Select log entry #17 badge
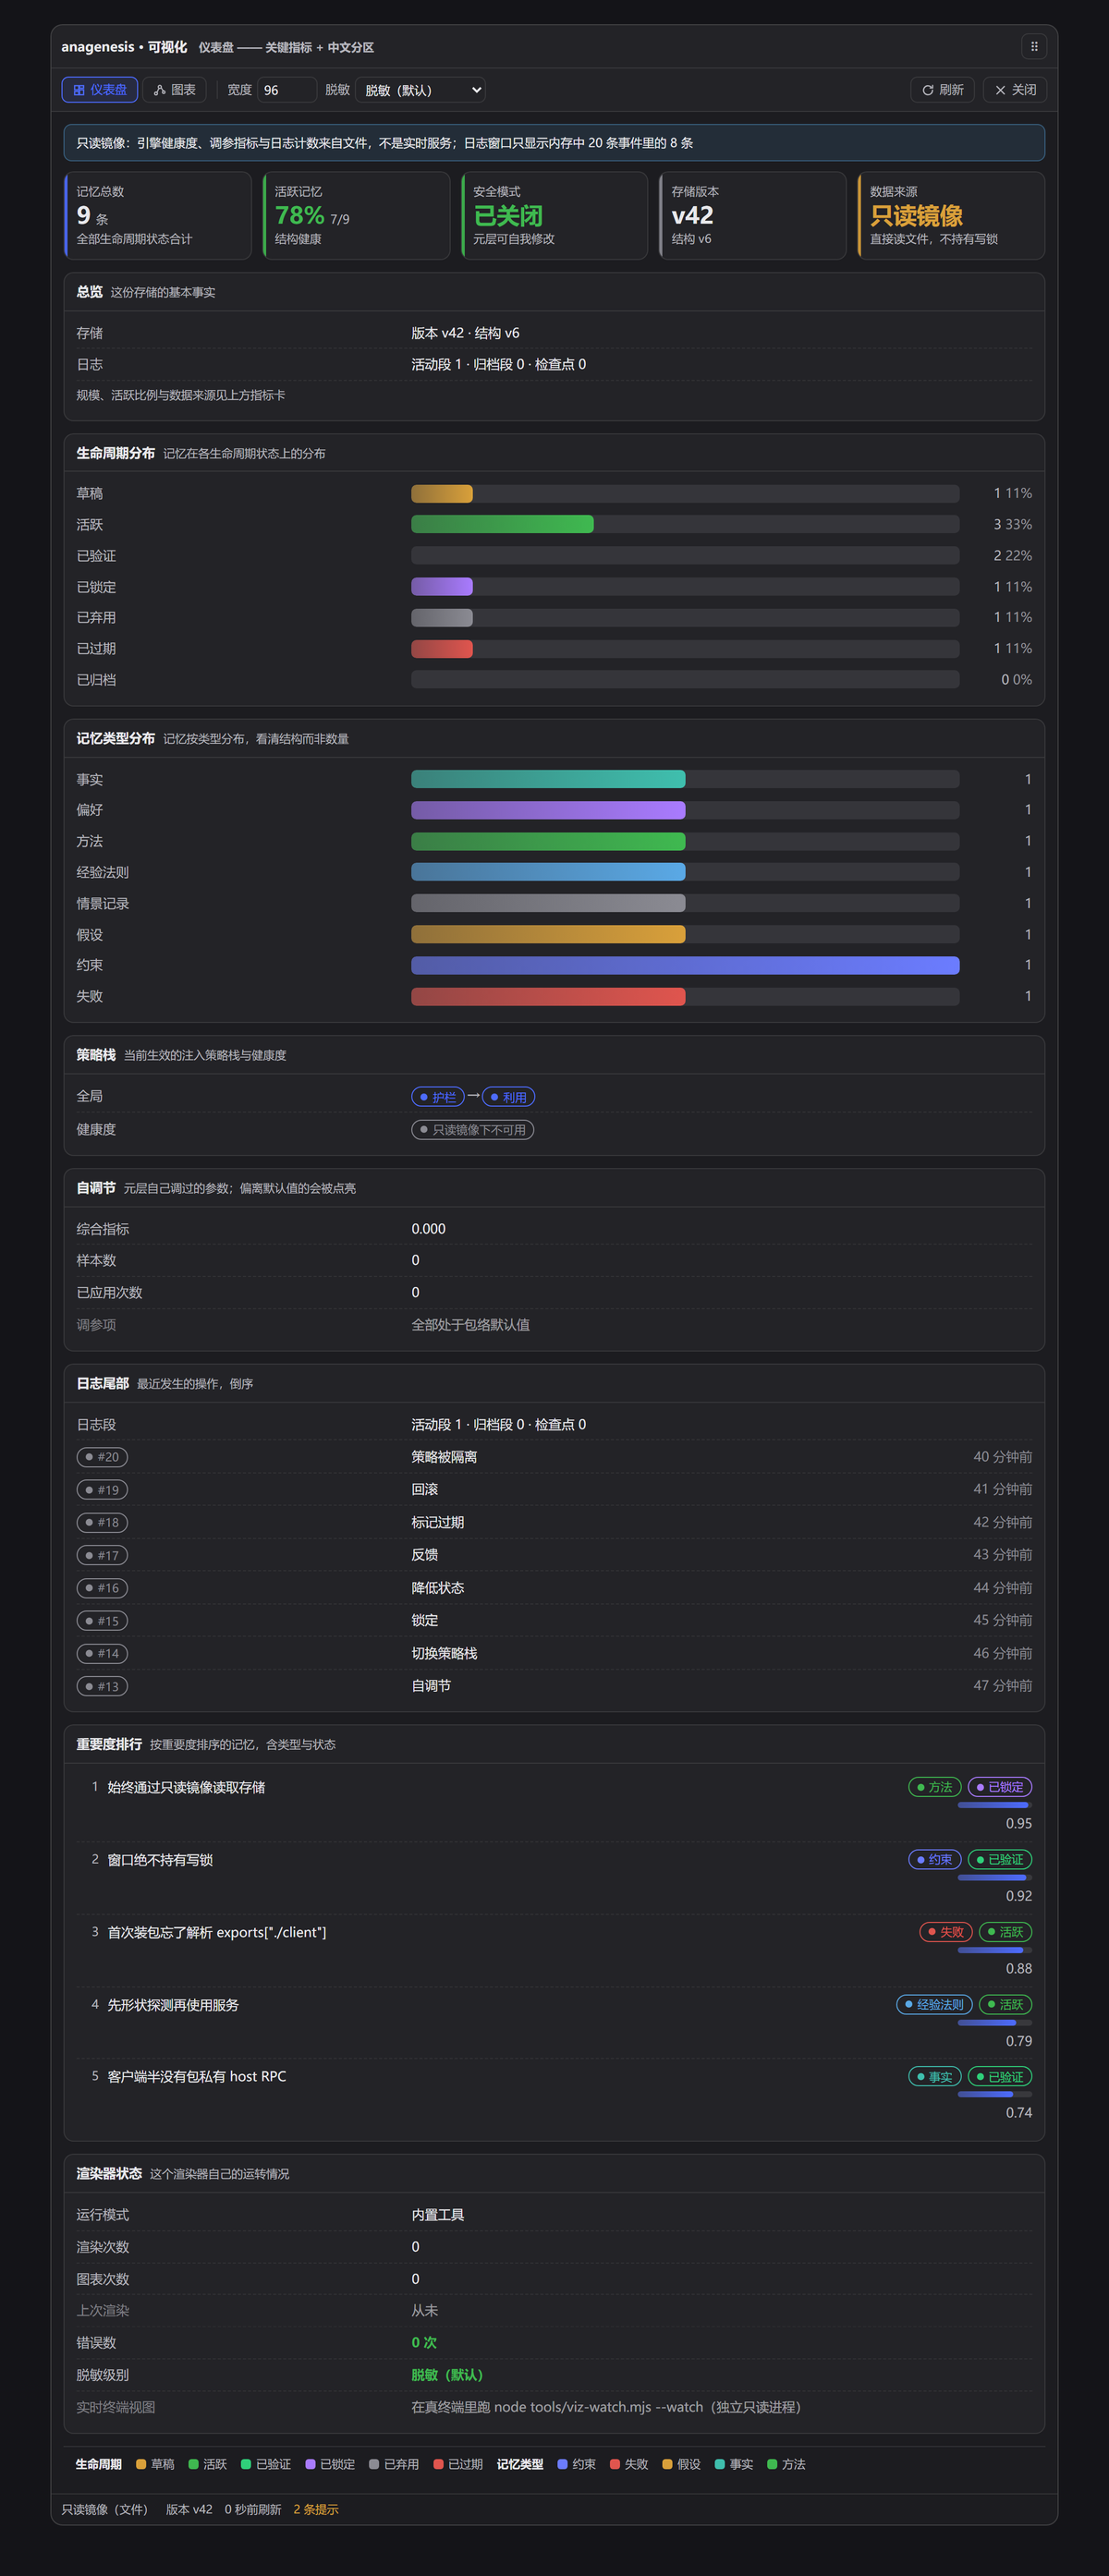Image resolution: width=1109 pixels, height=2576 pixels. click(103, 1555)
